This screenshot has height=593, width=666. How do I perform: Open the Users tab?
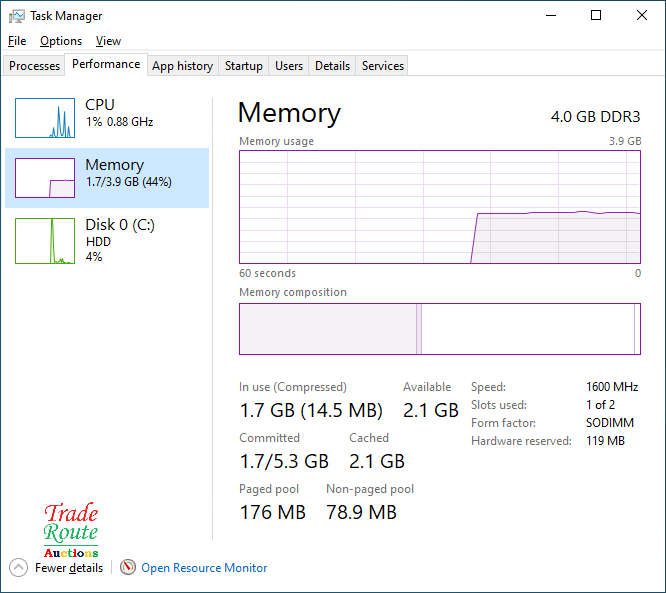[289, 66]
